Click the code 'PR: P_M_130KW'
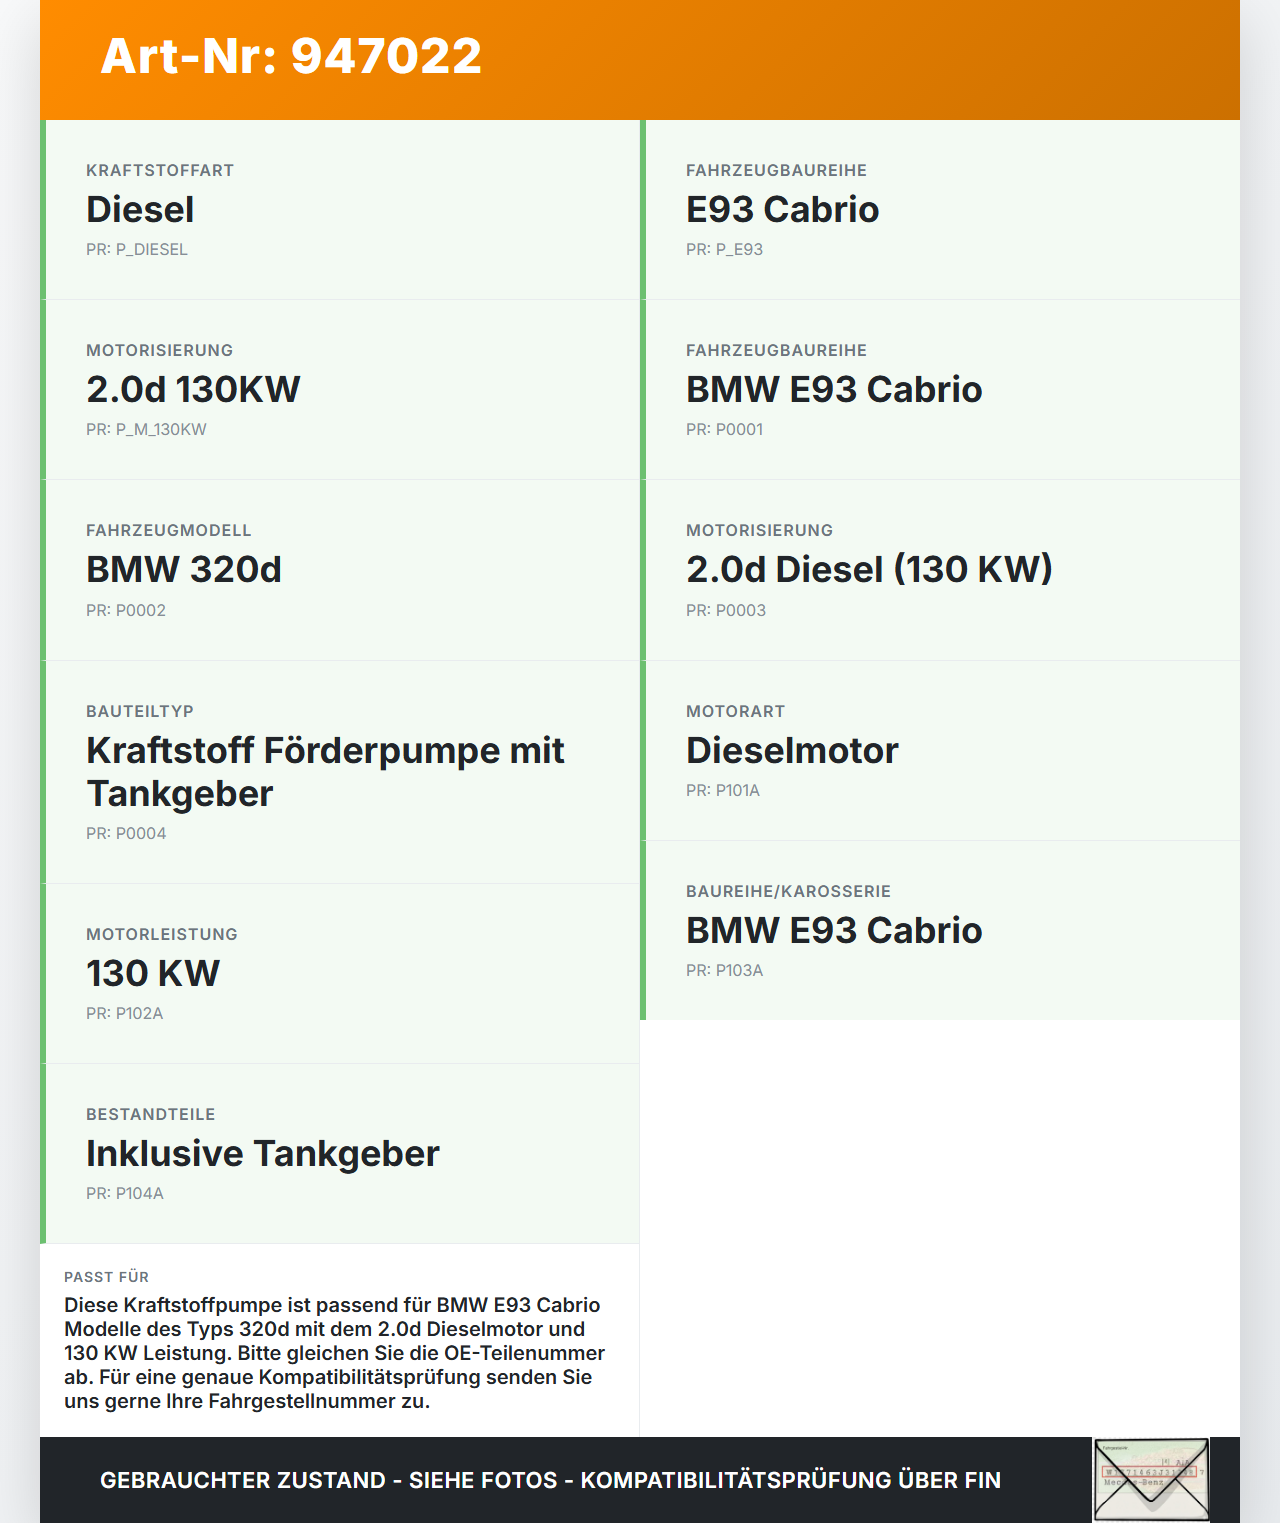This screenshot has height=1524, width=1280. [x=146, y=429]
